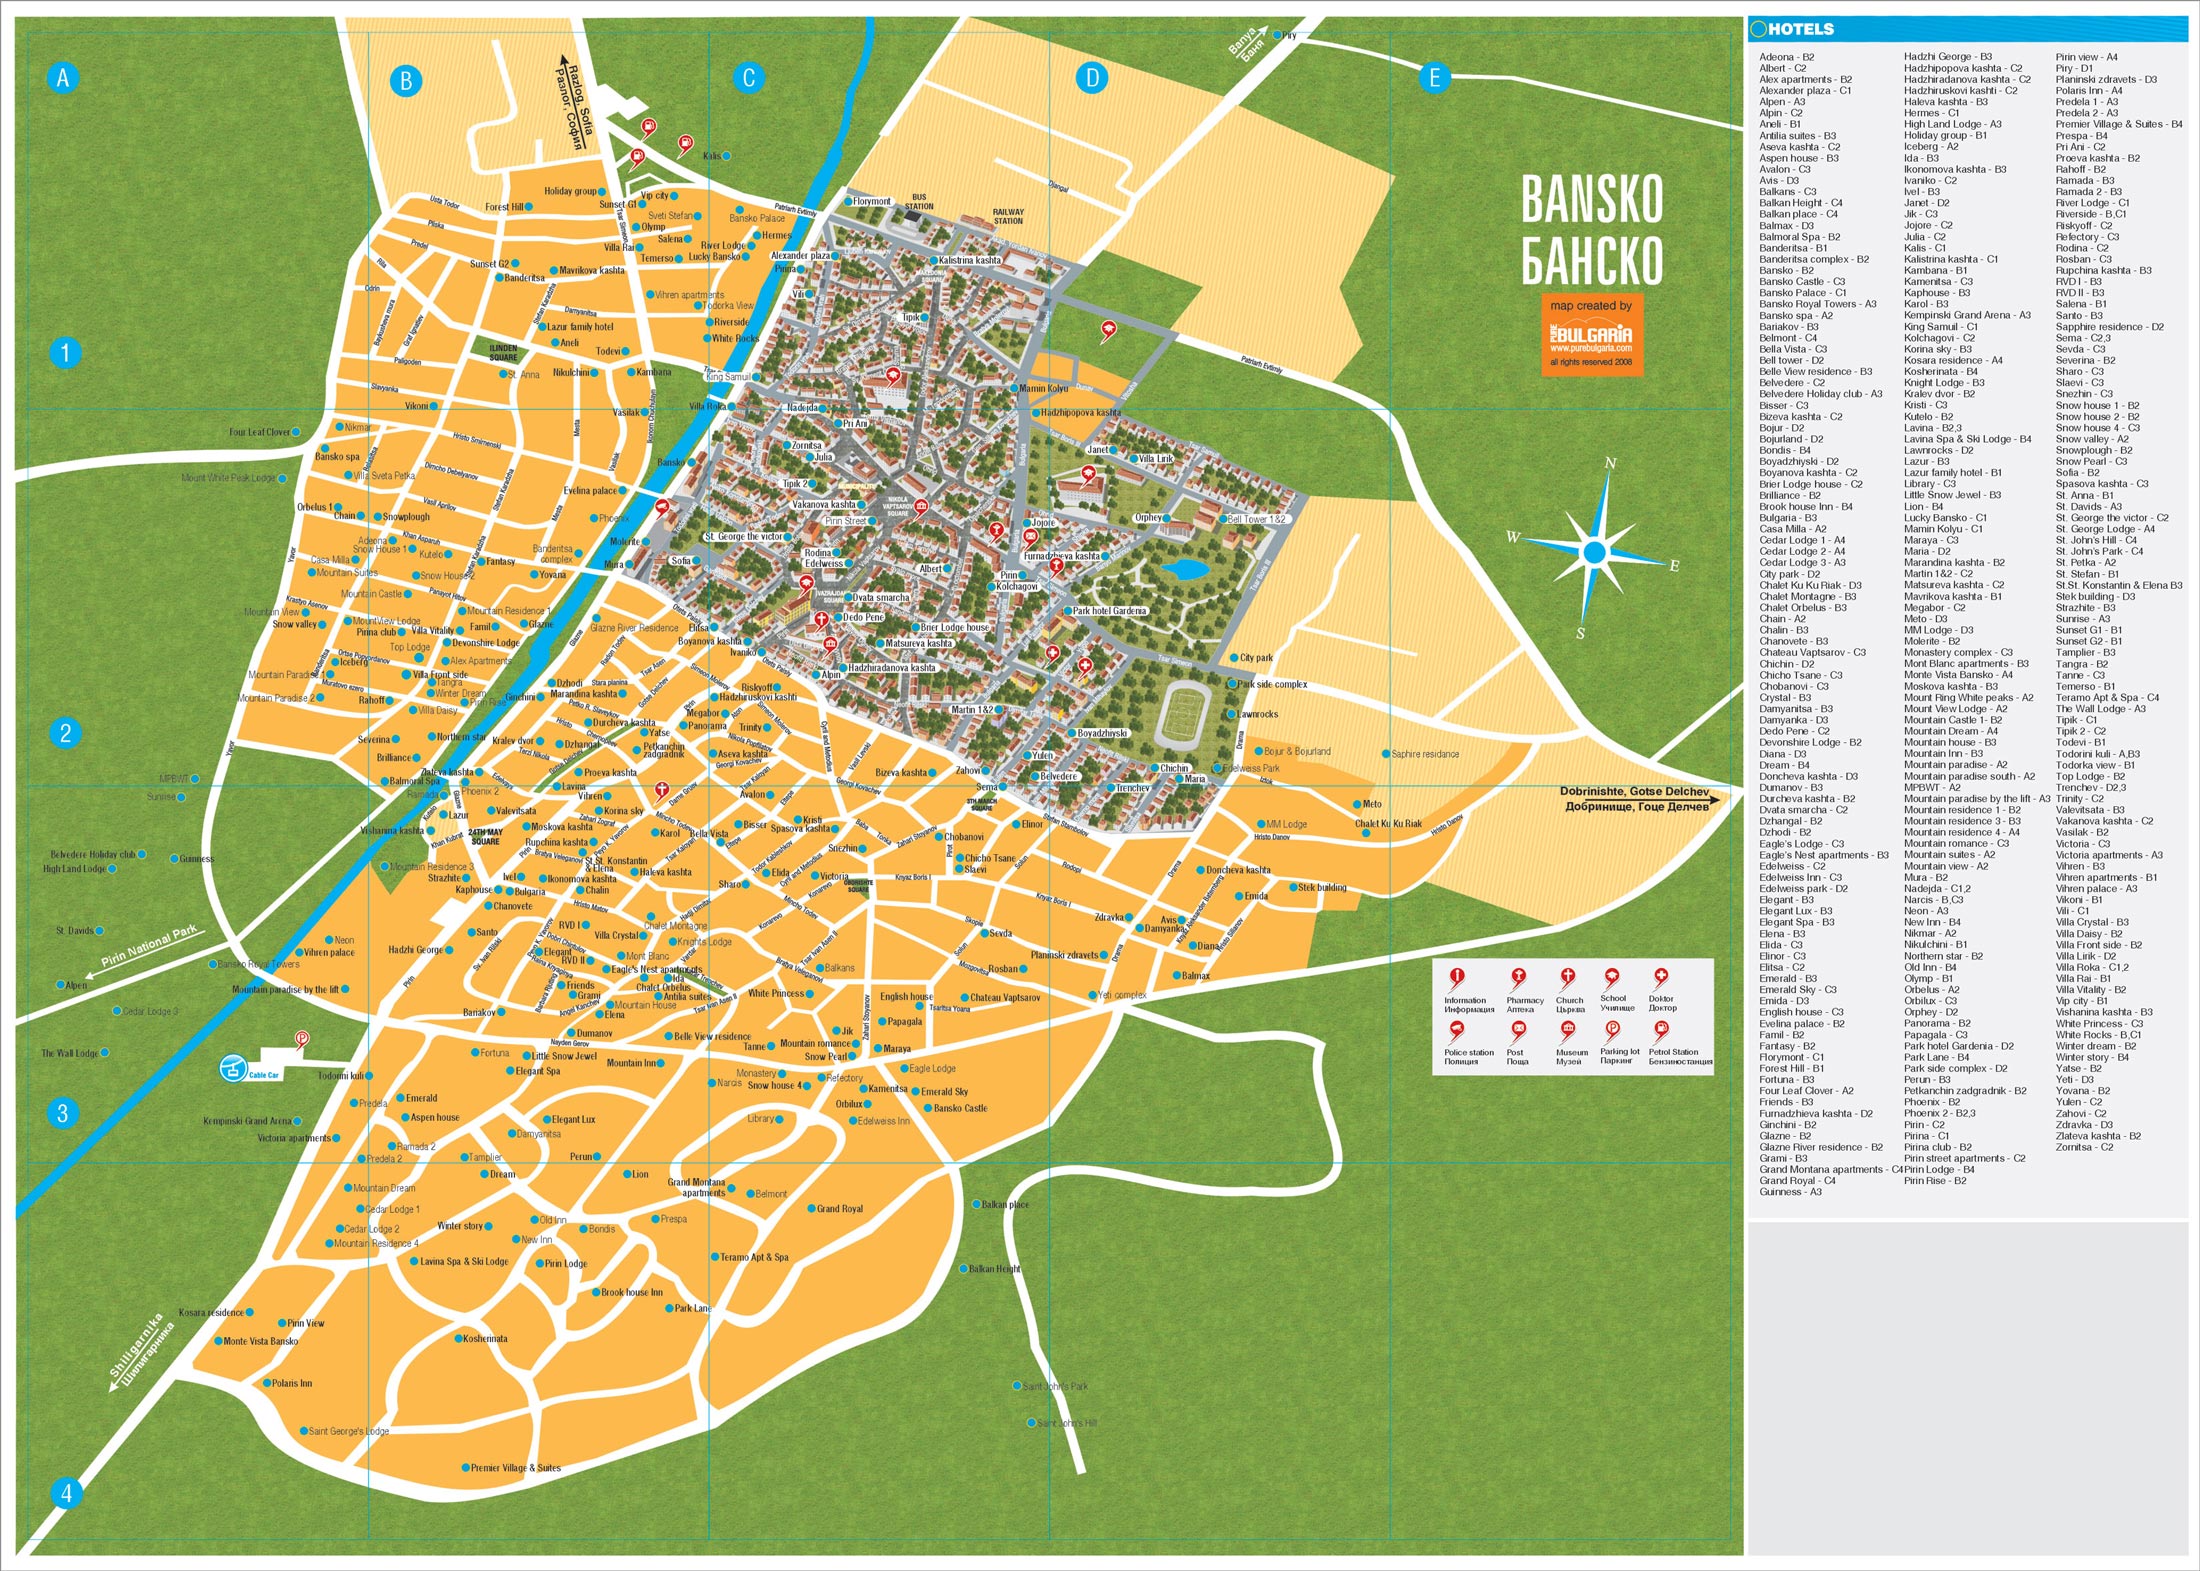Click the BUS STATION label
The height and width of the screenshot is (1571, 2200).
pos(919,202)
